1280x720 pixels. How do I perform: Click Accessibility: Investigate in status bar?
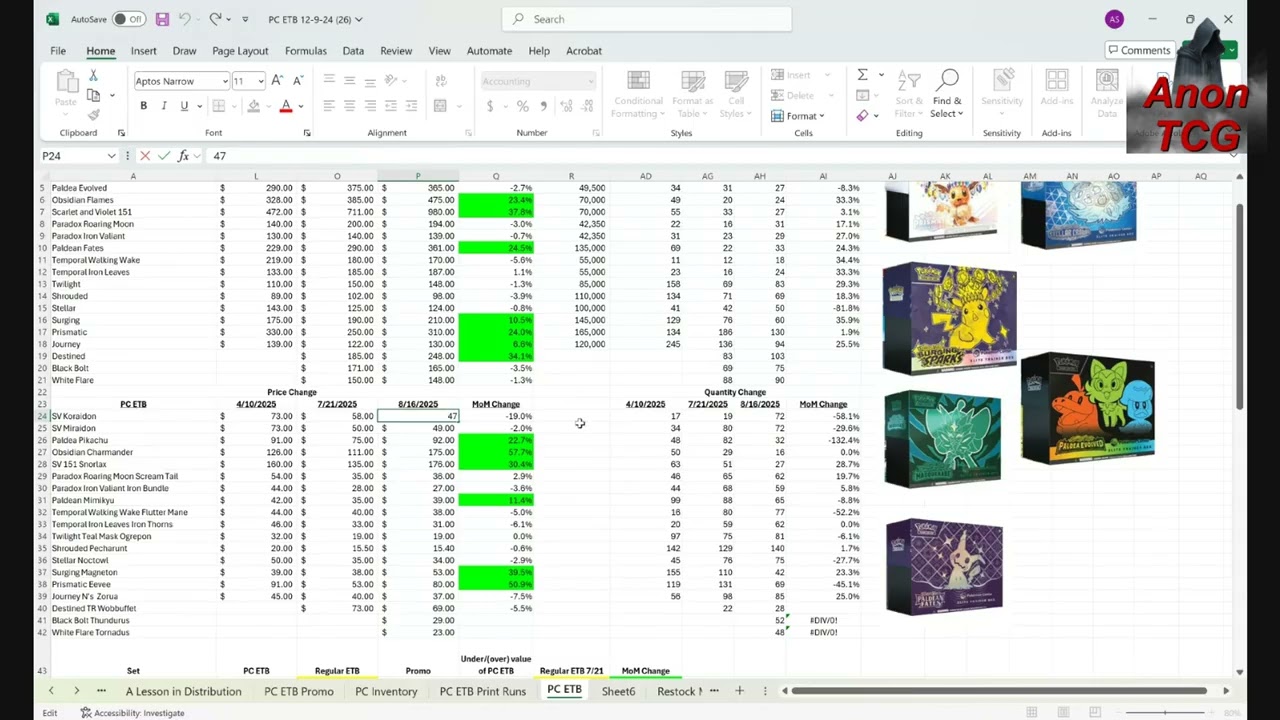click(132, 713)
